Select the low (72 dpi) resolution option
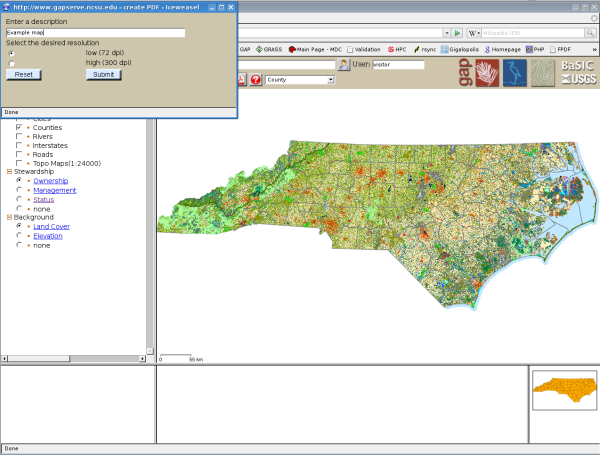600x455 pixels. tap(11, 53)
